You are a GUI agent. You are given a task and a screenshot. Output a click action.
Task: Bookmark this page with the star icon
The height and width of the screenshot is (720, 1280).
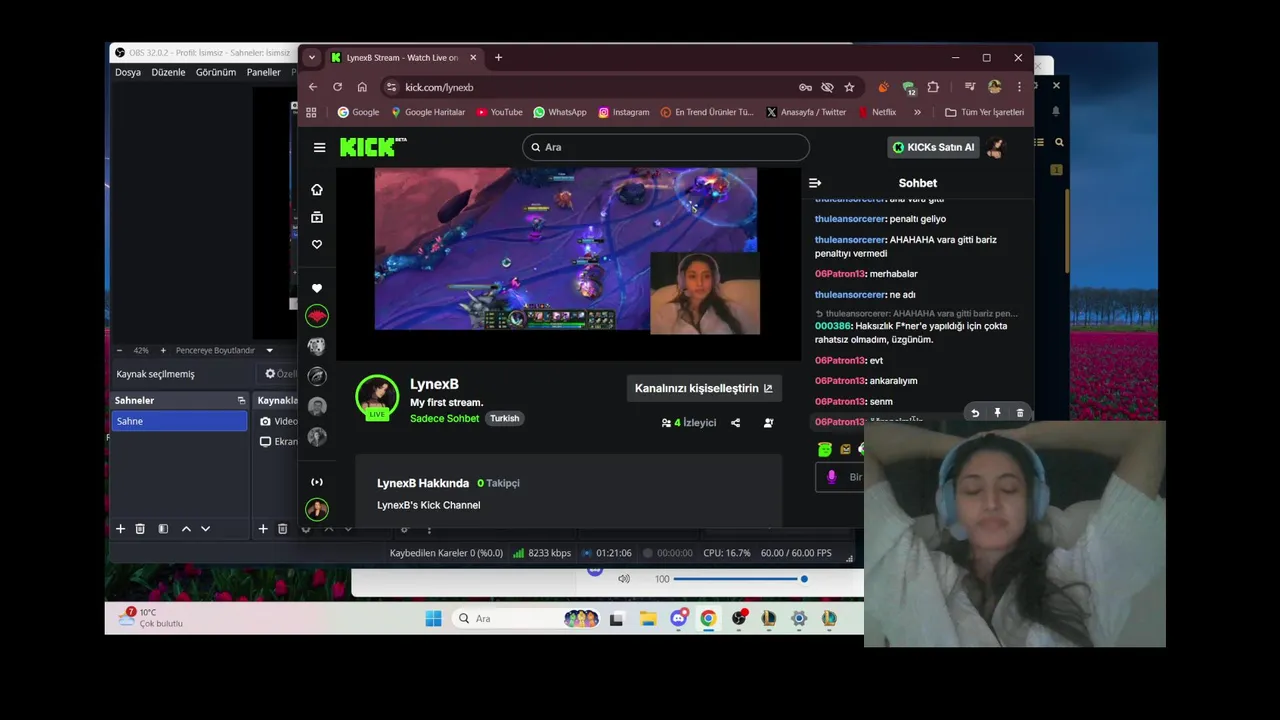[849, 87]
